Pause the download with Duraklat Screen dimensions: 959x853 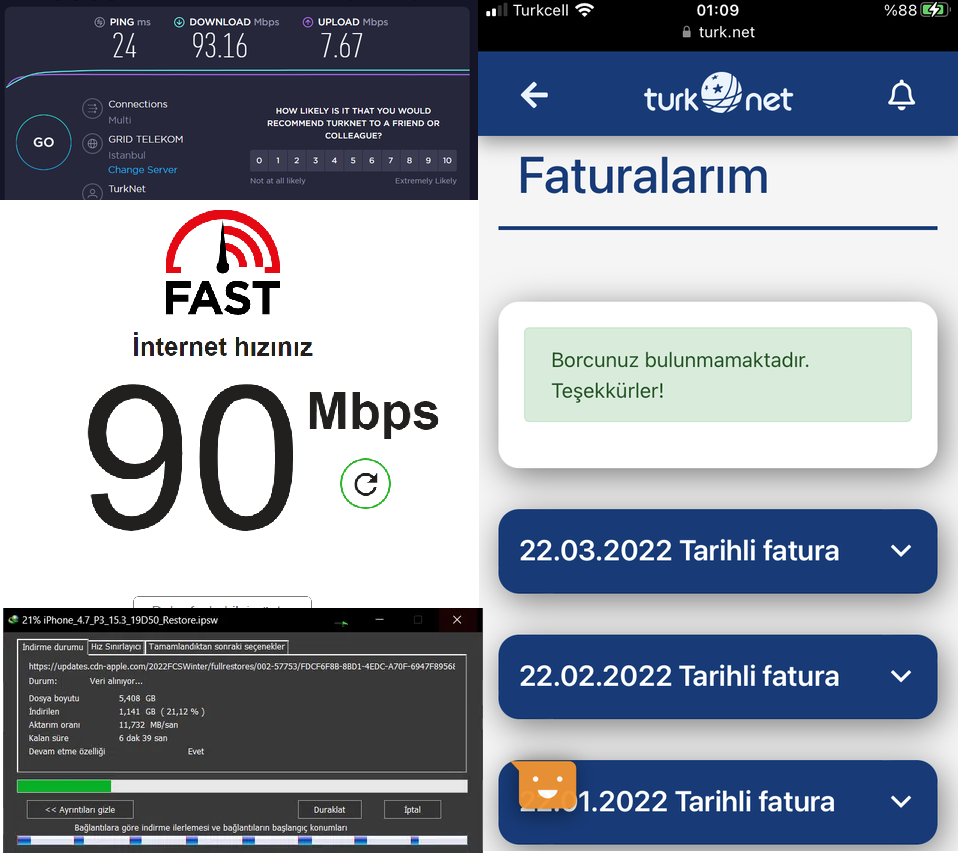pyautogui.click(x=330, y=810)
